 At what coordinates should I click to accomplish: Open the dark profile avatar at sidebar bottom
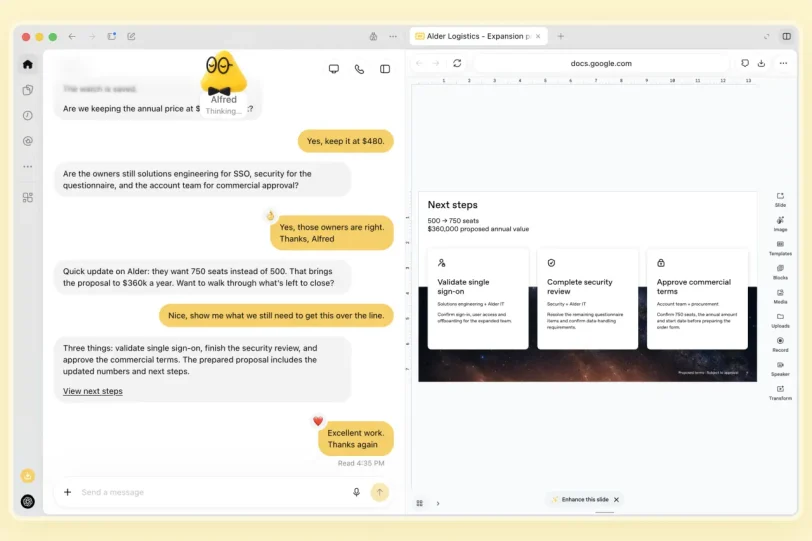[28, 501]
